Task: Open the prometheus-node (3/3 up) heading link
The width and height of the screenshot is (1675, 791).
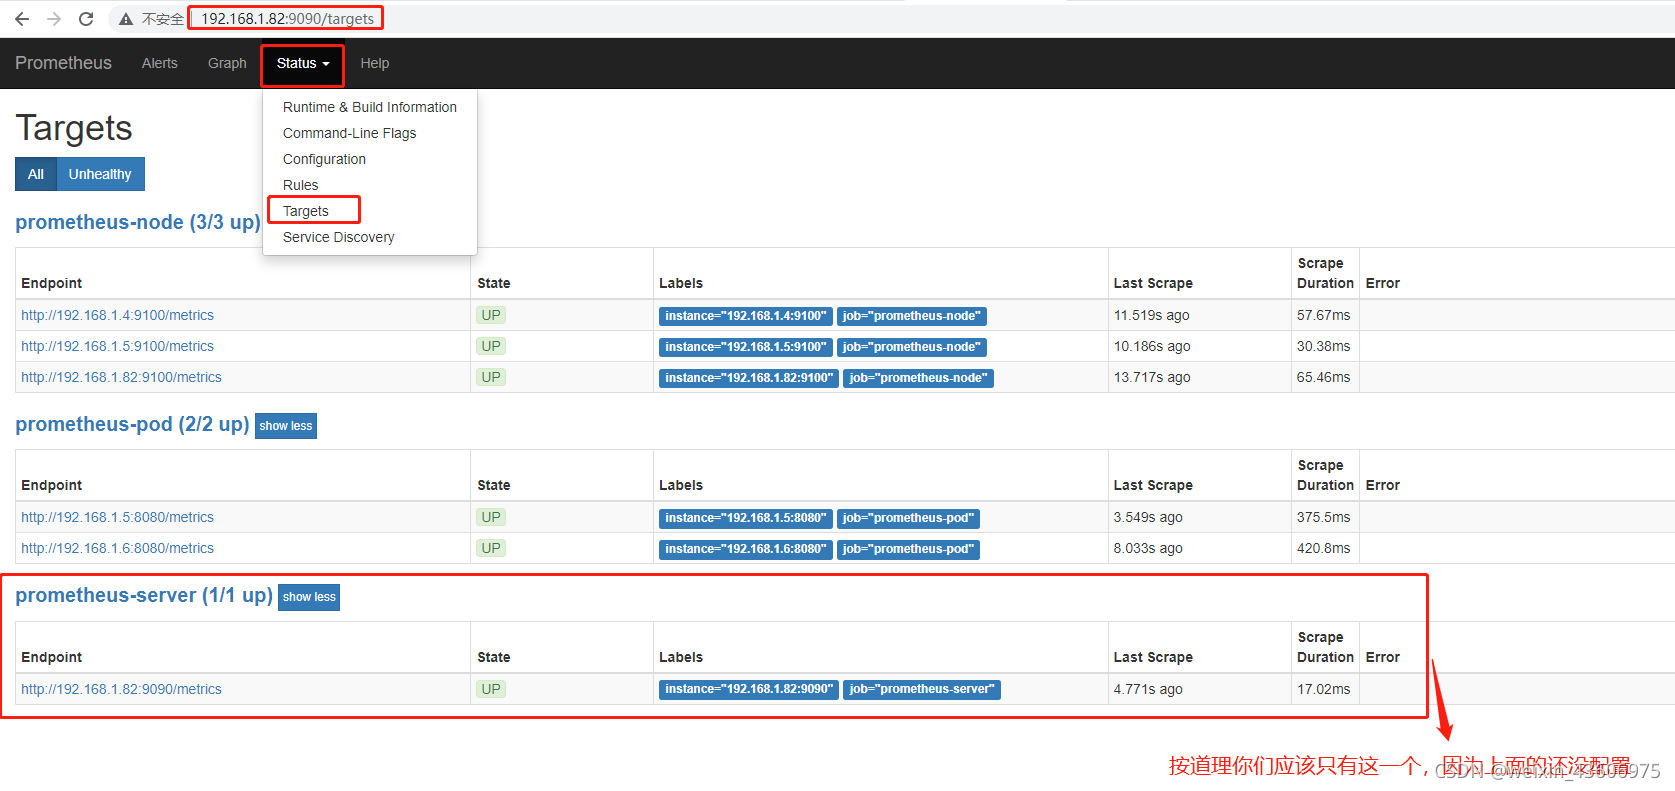Action: point(138,222)
